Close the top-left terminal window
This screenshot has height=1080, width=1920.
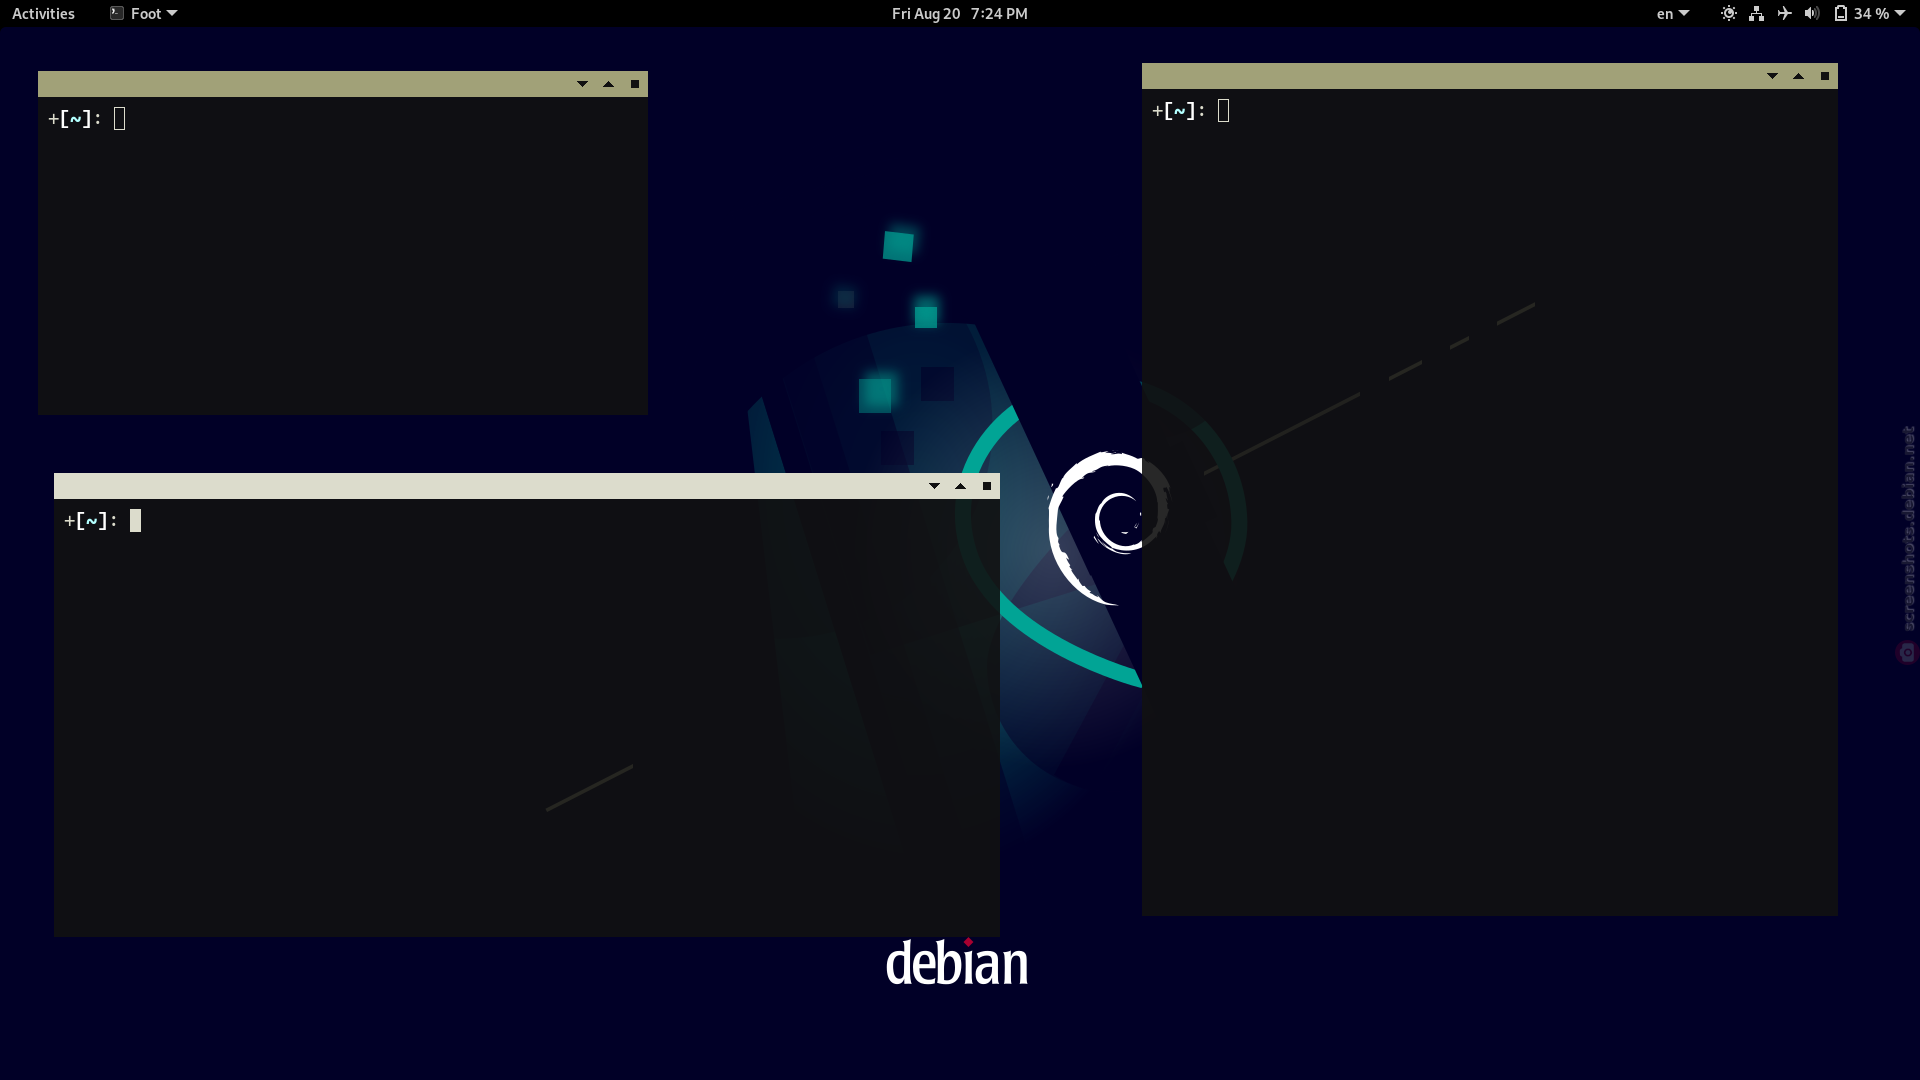click(634, 84)
